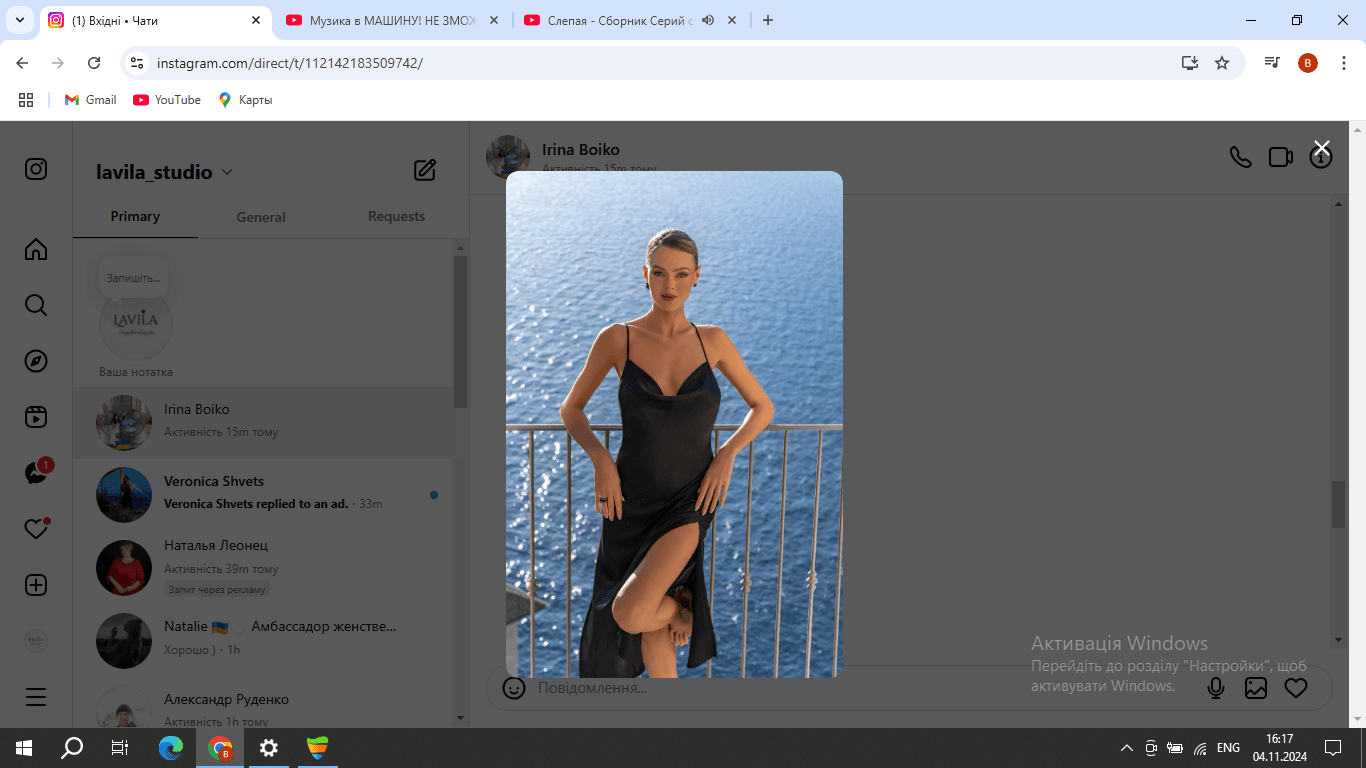The width and height of the screenshot is (1366, 768).
Task: Open the Карты bookmark
Action: [x=245, y=100]
